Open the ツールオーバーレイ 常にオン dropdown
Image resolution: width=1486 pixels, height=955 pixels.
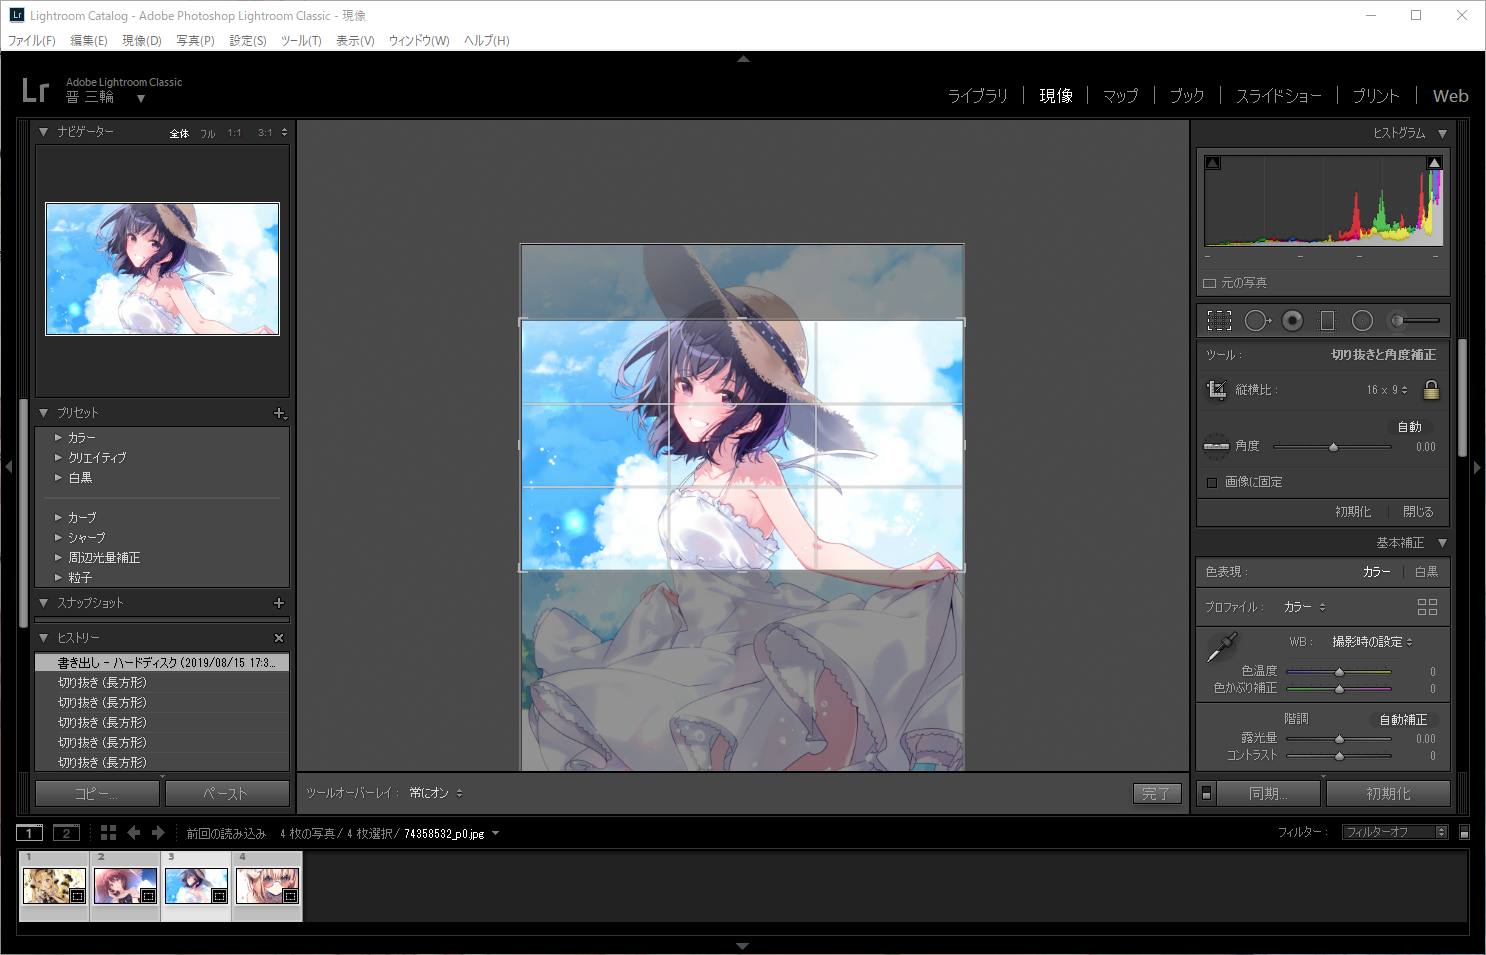click(x=436, y=793)
